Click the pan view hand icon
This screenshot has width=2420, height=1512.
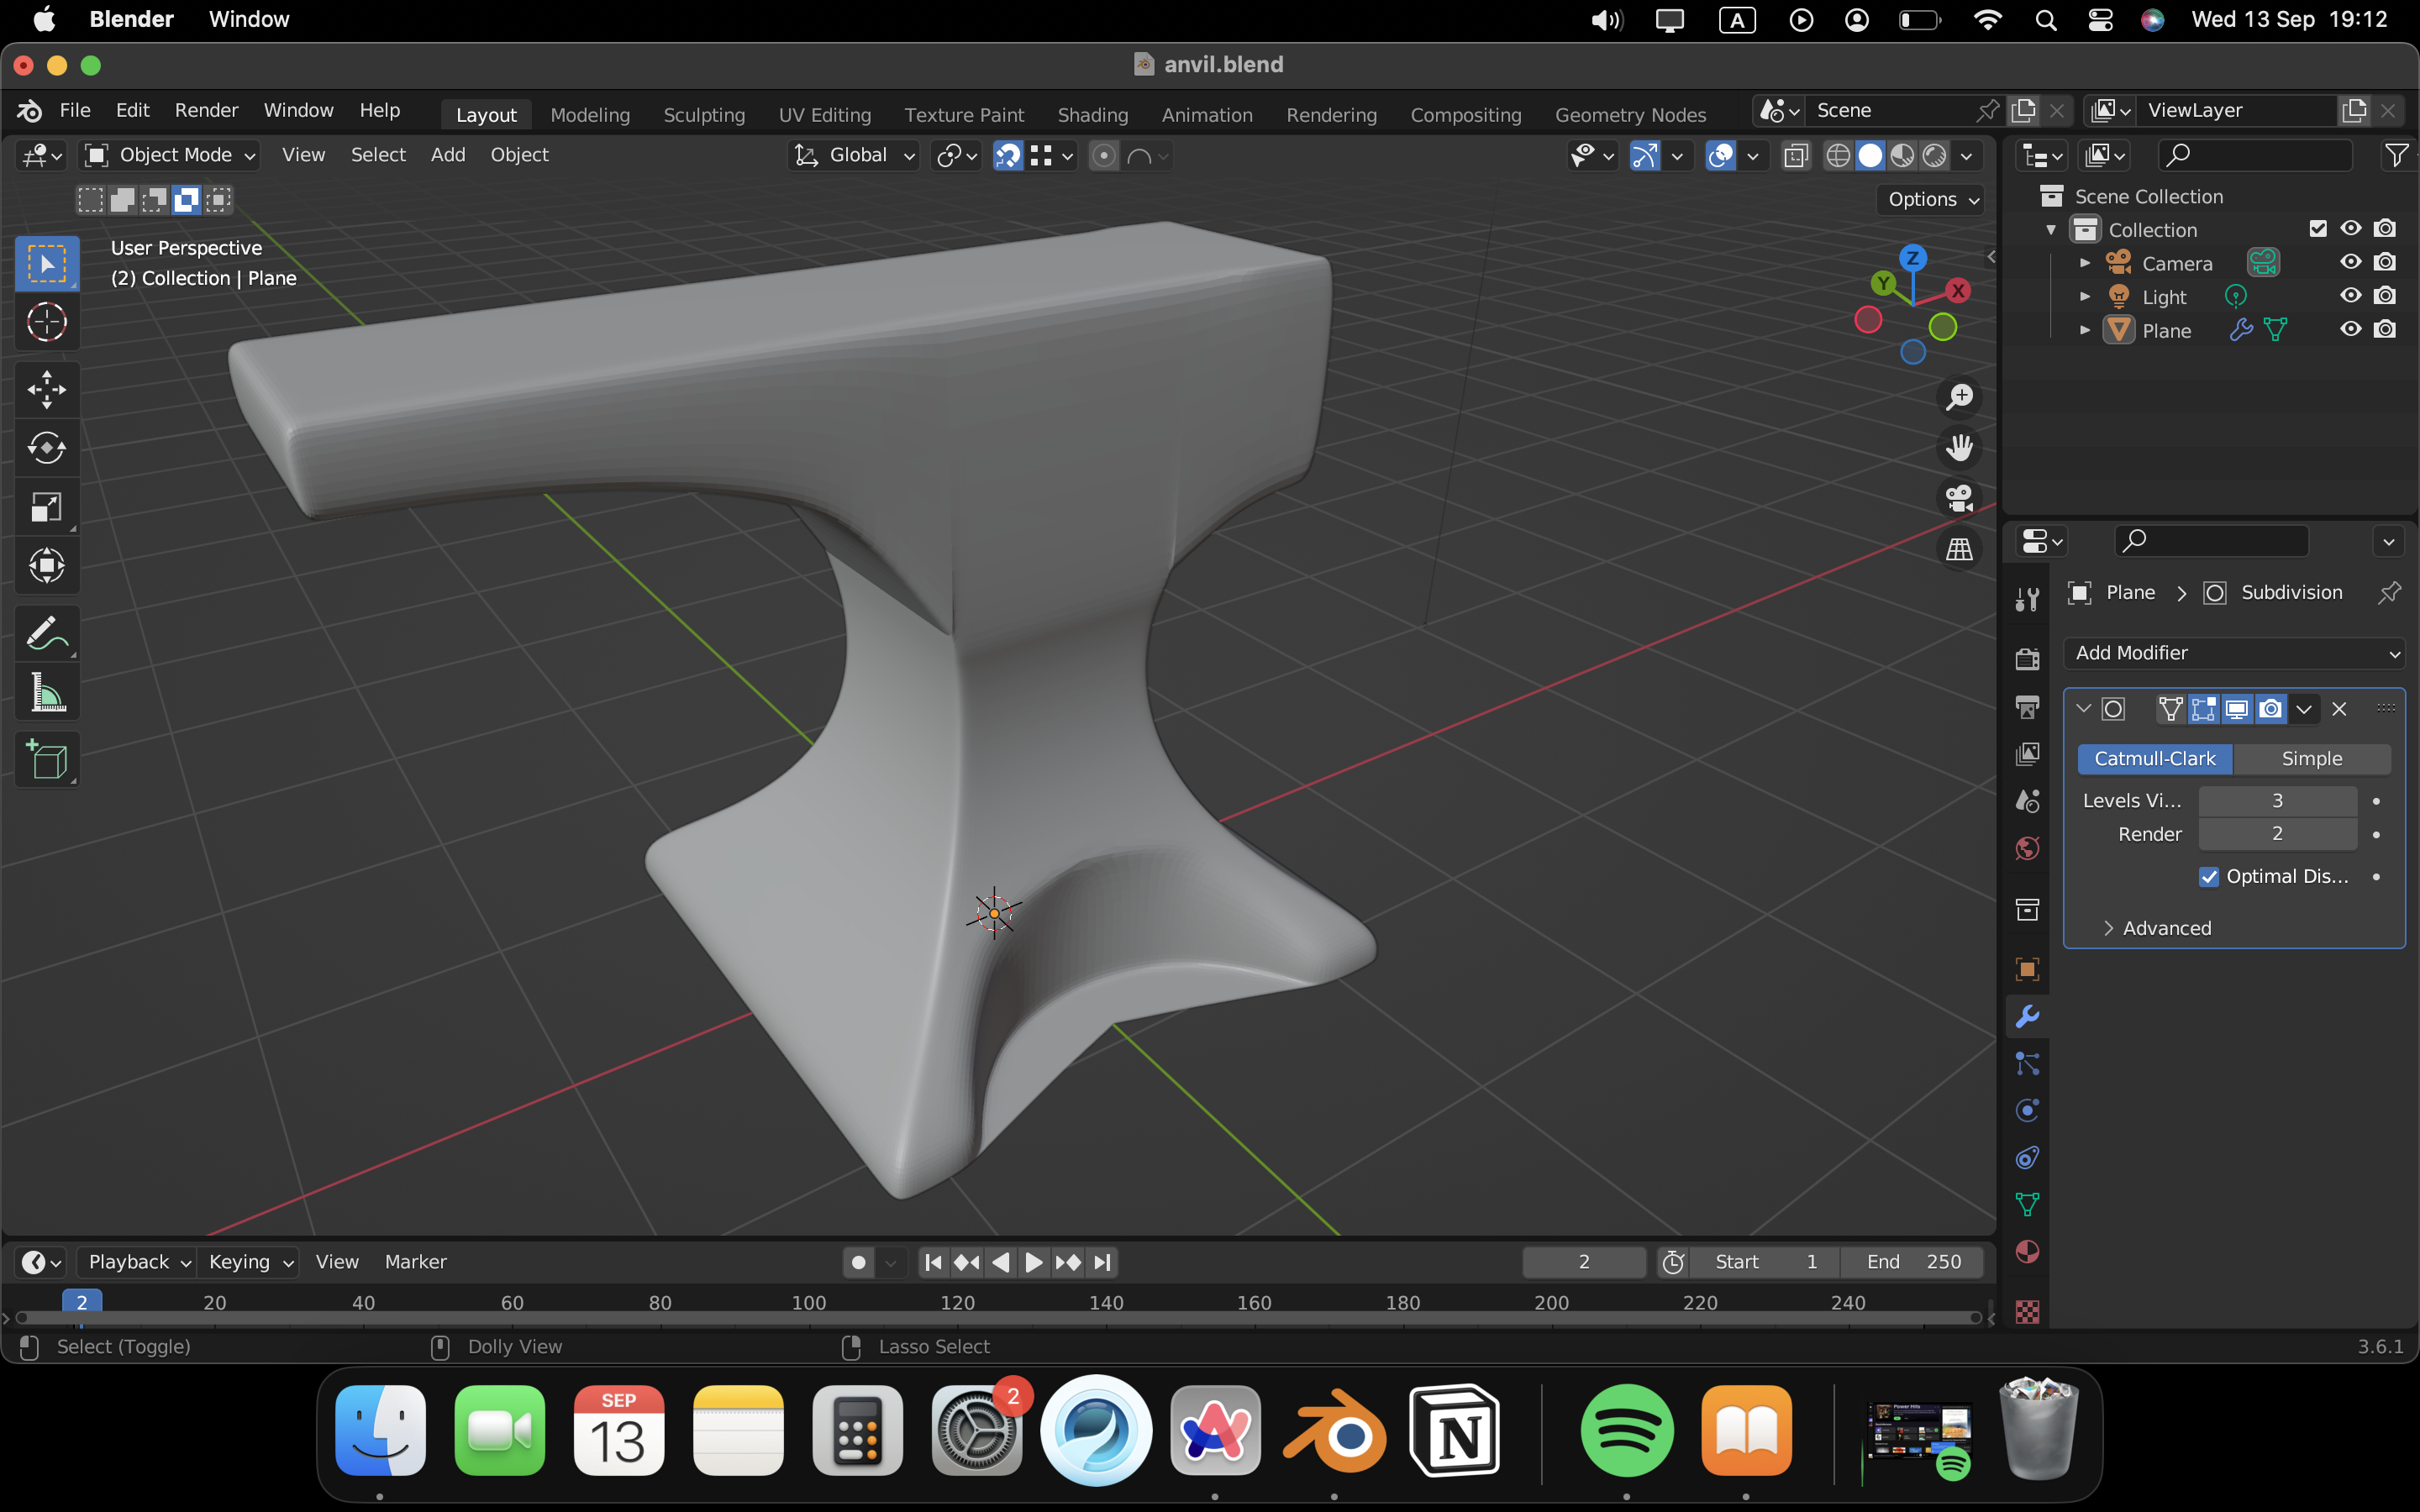pos(1959,447)
